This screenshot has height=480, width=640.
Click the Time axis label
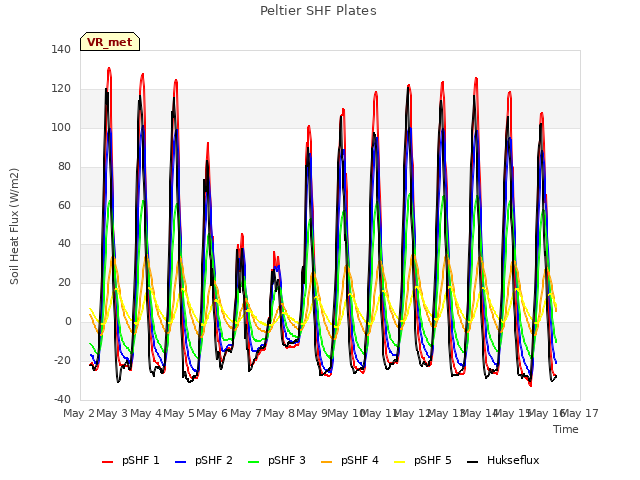tap(566, 429)
